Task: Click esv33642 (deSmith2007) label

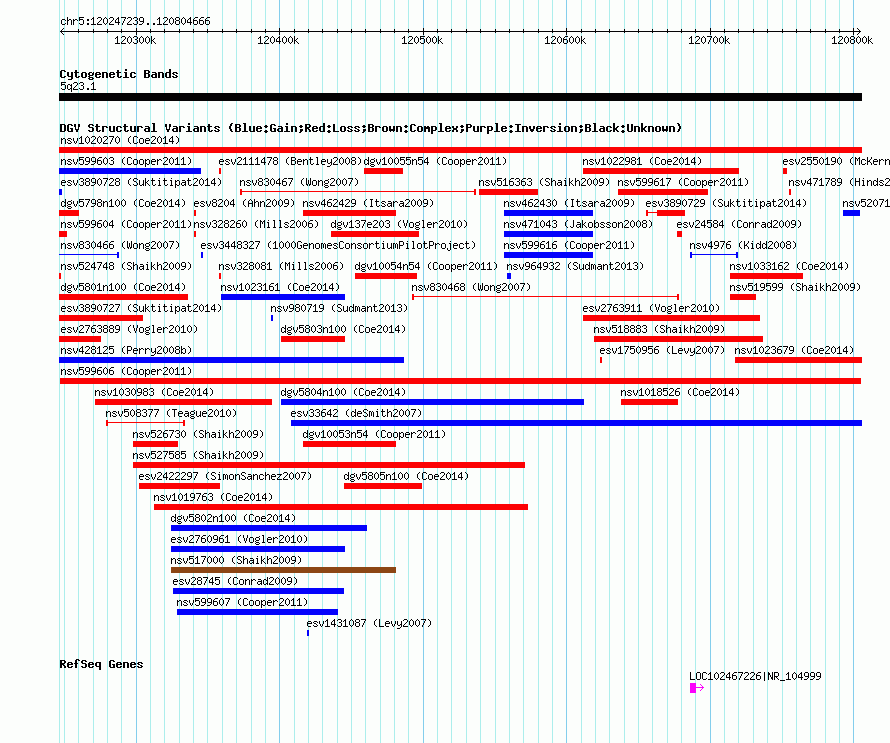Action: (x=356, y=413)
